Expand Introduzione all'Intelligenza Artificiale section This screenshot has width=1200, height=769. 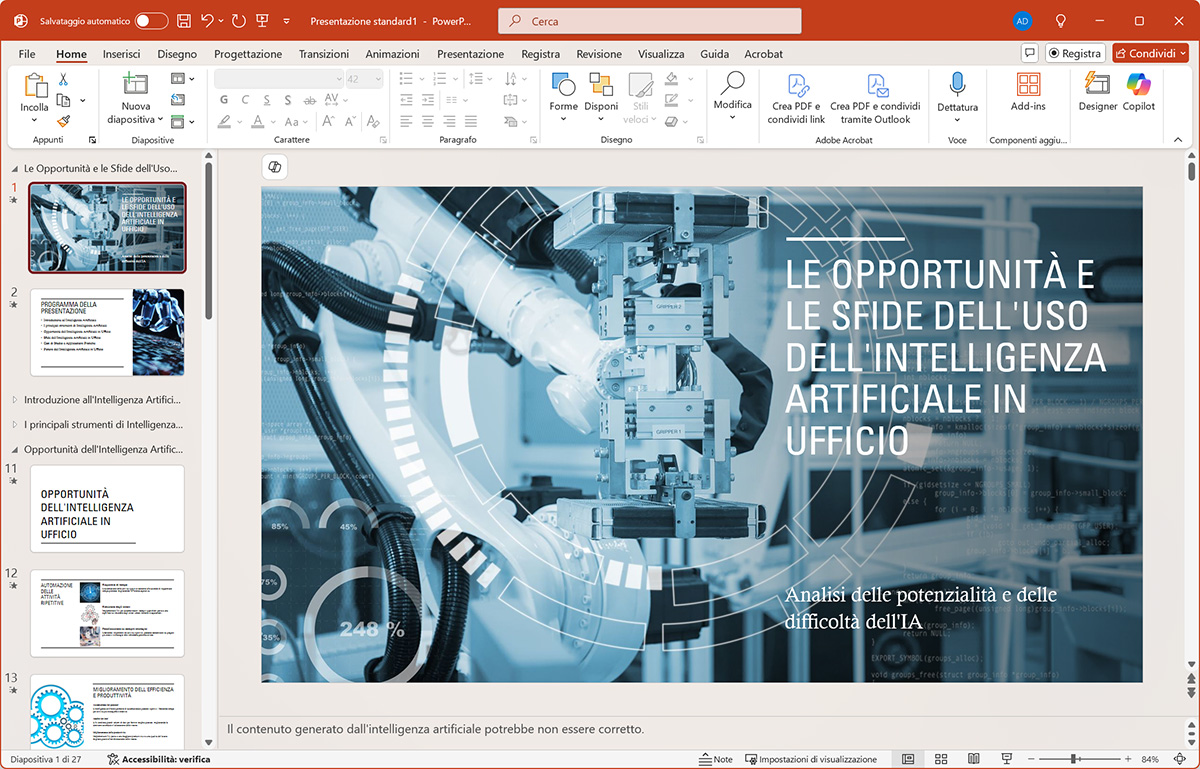[x=14, y=399]
